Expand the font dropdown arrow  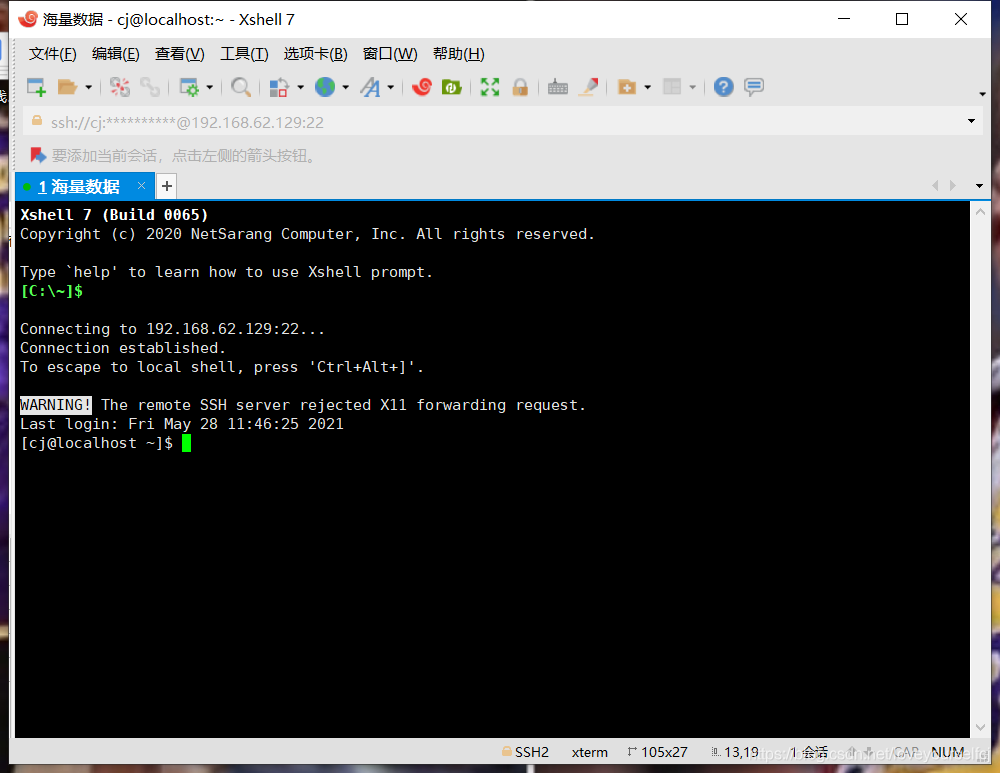(391, 87)
